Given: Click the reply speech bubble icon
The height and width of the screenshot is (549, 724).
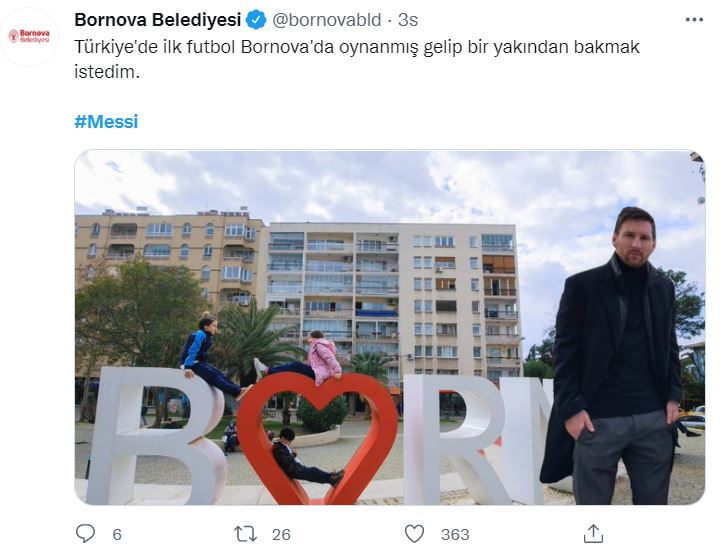Looking at the screenshot, I should pos(85,533).
